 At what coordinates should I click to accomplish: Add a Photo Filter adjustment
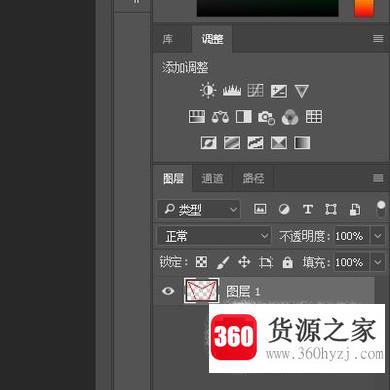[266, 117]
